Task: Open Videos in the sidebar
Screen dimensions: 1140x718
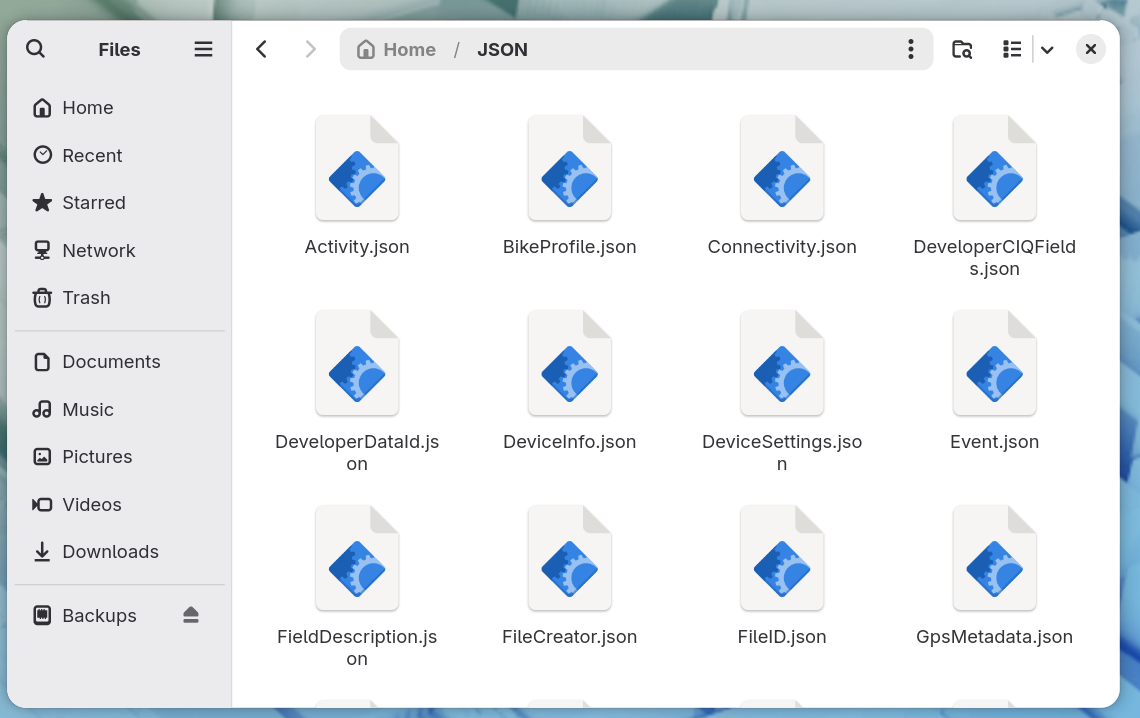Action: pyautogui.click(x=120, y=505)
